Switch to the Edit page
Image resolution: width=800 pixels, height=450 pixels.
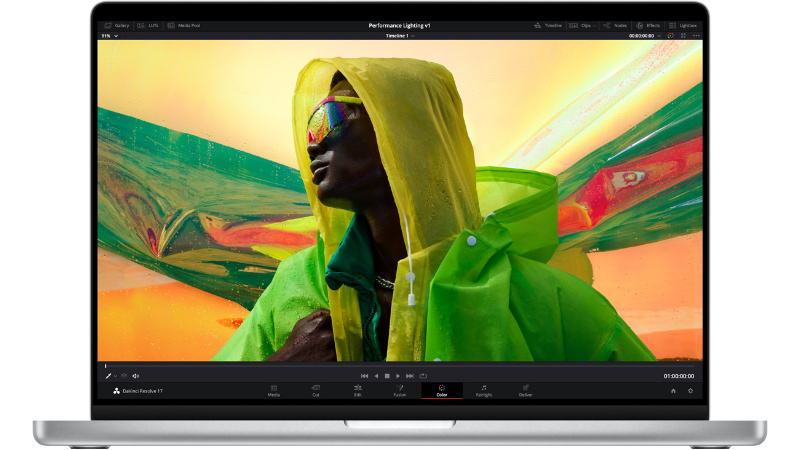coord(358,391)
